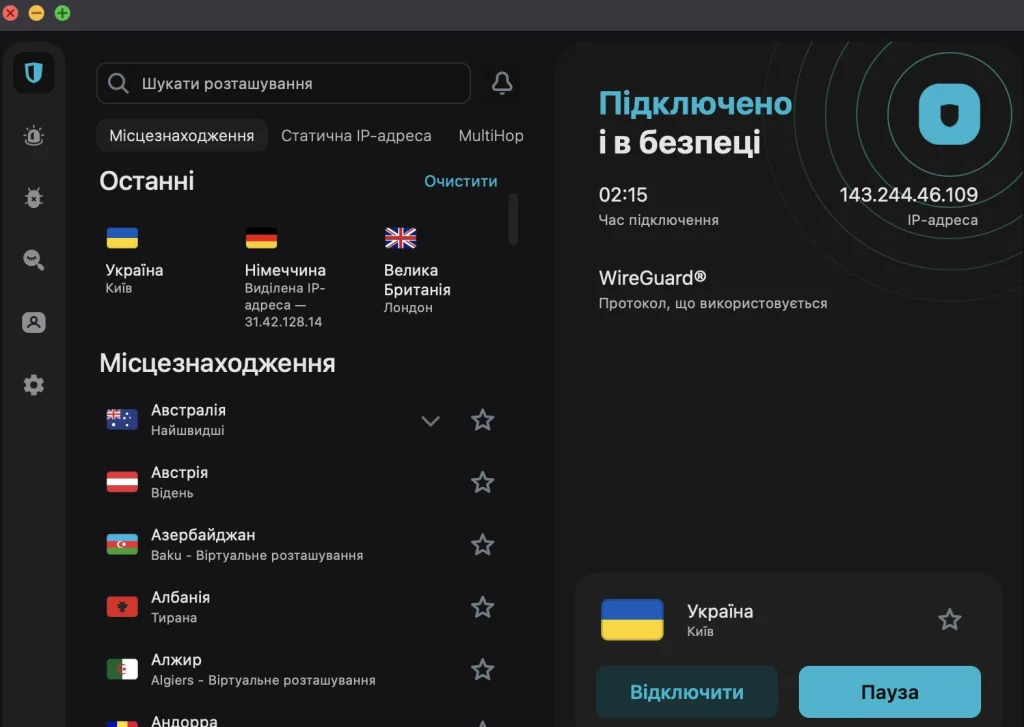Click the yellow macOS minimize button
Image resolution: width=1024 pixels, height=727 pixels.
37,13
